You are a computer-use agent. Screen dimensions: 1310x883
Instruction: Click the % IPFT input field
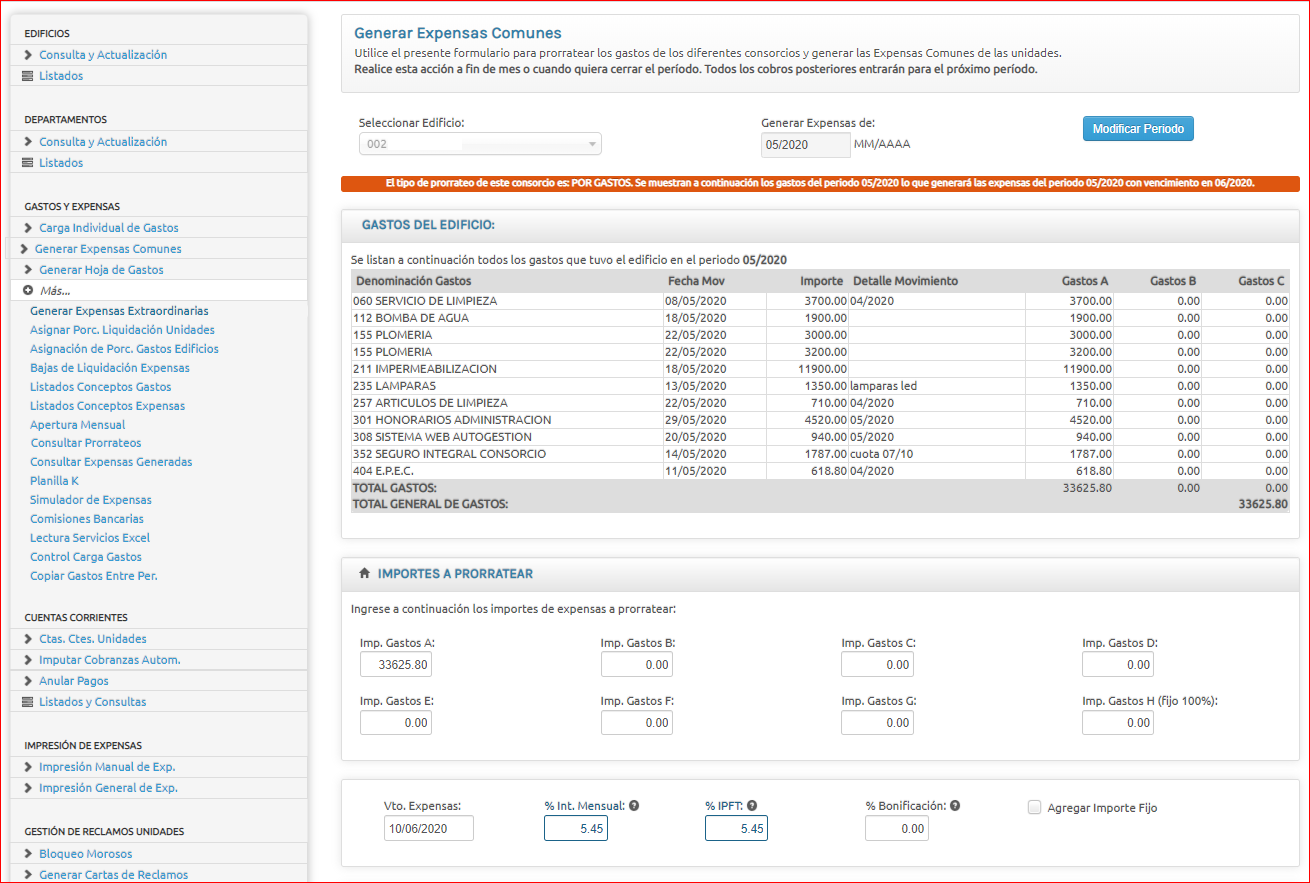point(736,828)
